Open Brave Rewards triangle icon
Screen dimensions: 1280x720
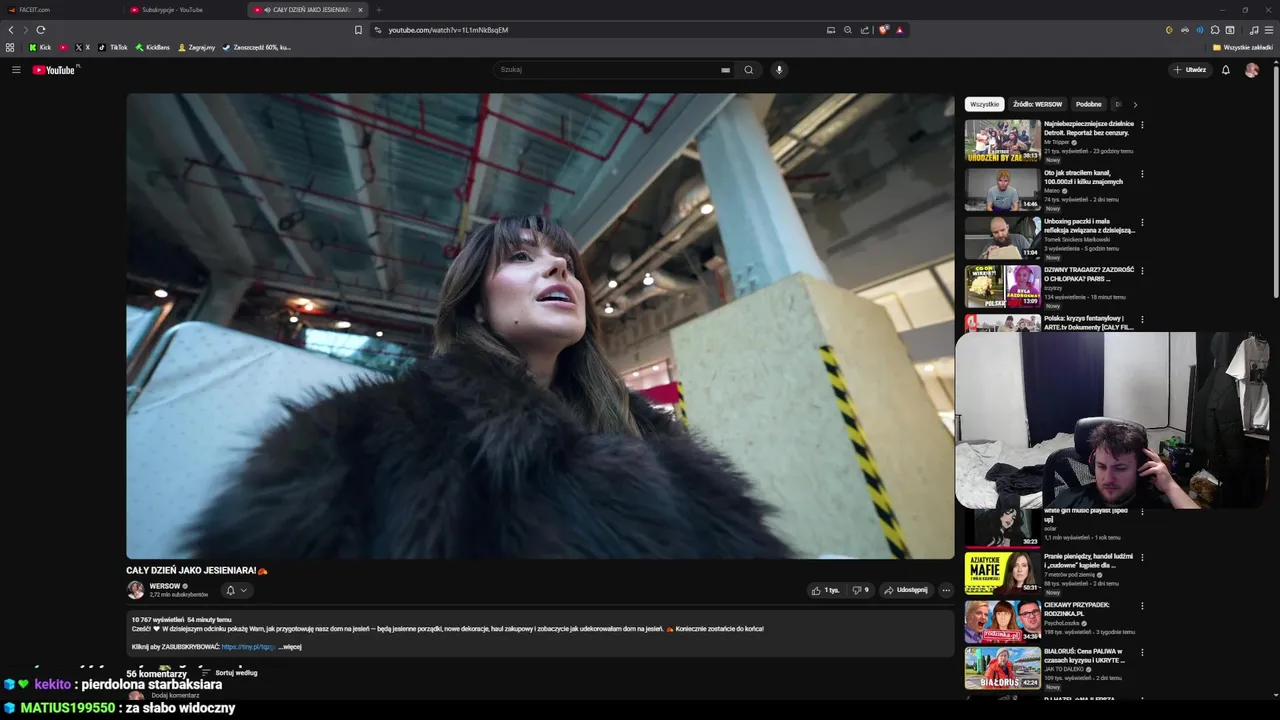pyautogui.click(x=899, y=30)
